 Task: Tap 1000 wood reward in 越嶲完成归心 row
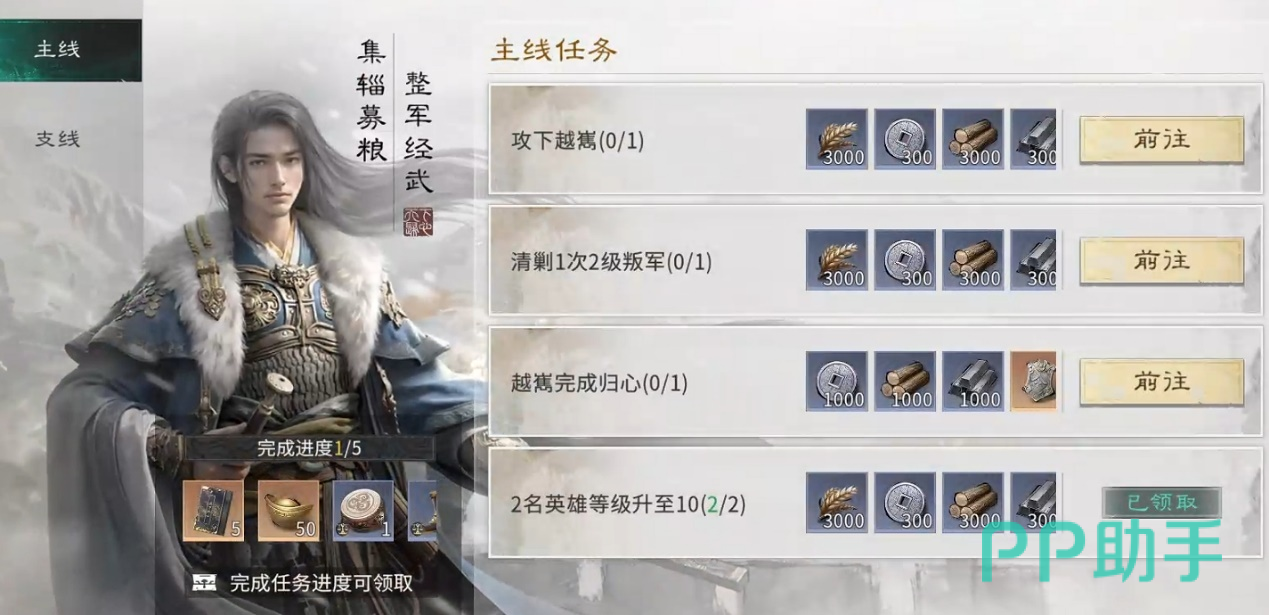905,382
